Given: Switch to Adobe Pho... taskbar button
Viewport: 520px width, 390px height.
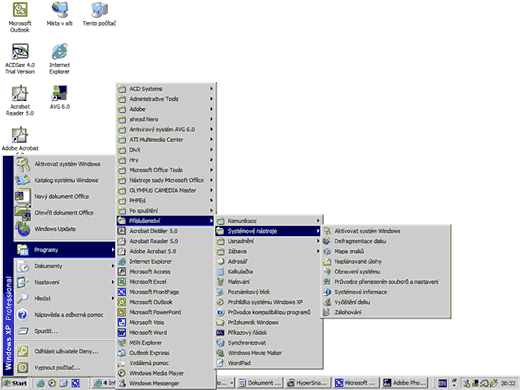Looking at the screenshot, I should 405,383.
